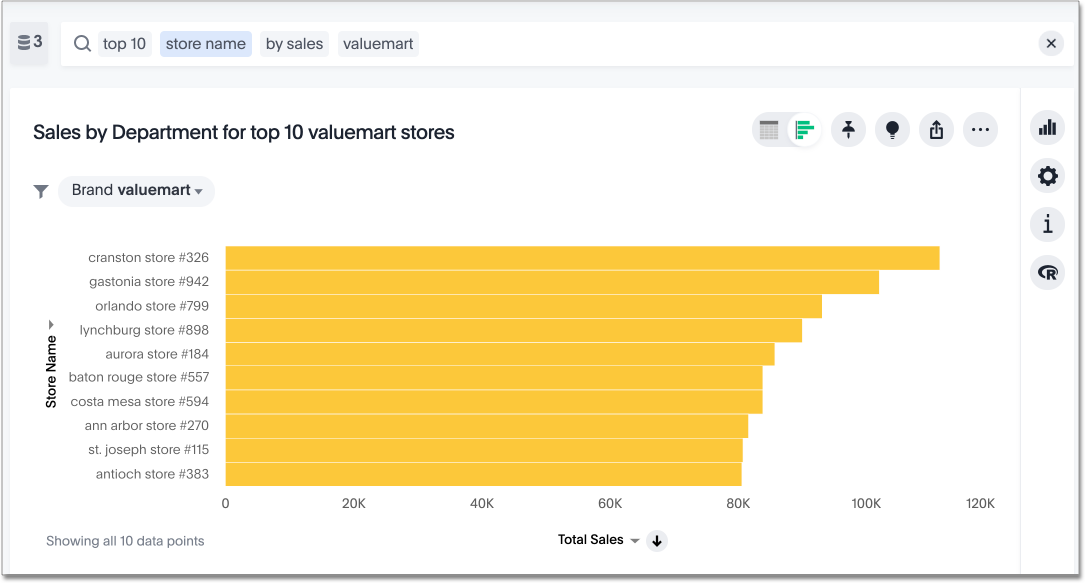Show the info panel icon
Image resolution: width=1085 pixels, height=583 pixels.
1047,224
